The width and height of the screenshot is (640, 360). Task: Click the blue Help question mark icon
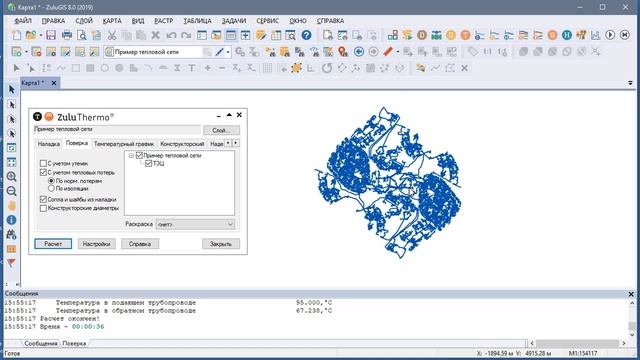point(307,36)
